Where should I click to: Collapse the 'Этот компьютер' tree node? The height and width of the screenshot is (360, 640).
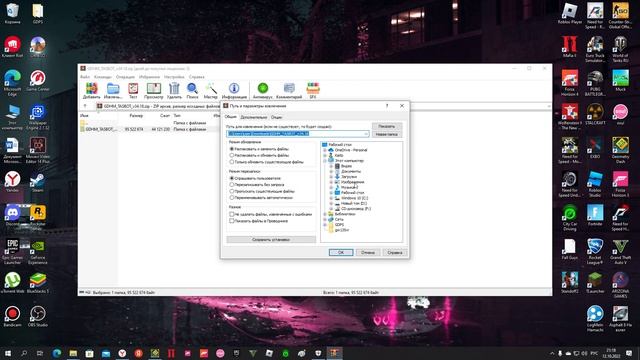325,161
